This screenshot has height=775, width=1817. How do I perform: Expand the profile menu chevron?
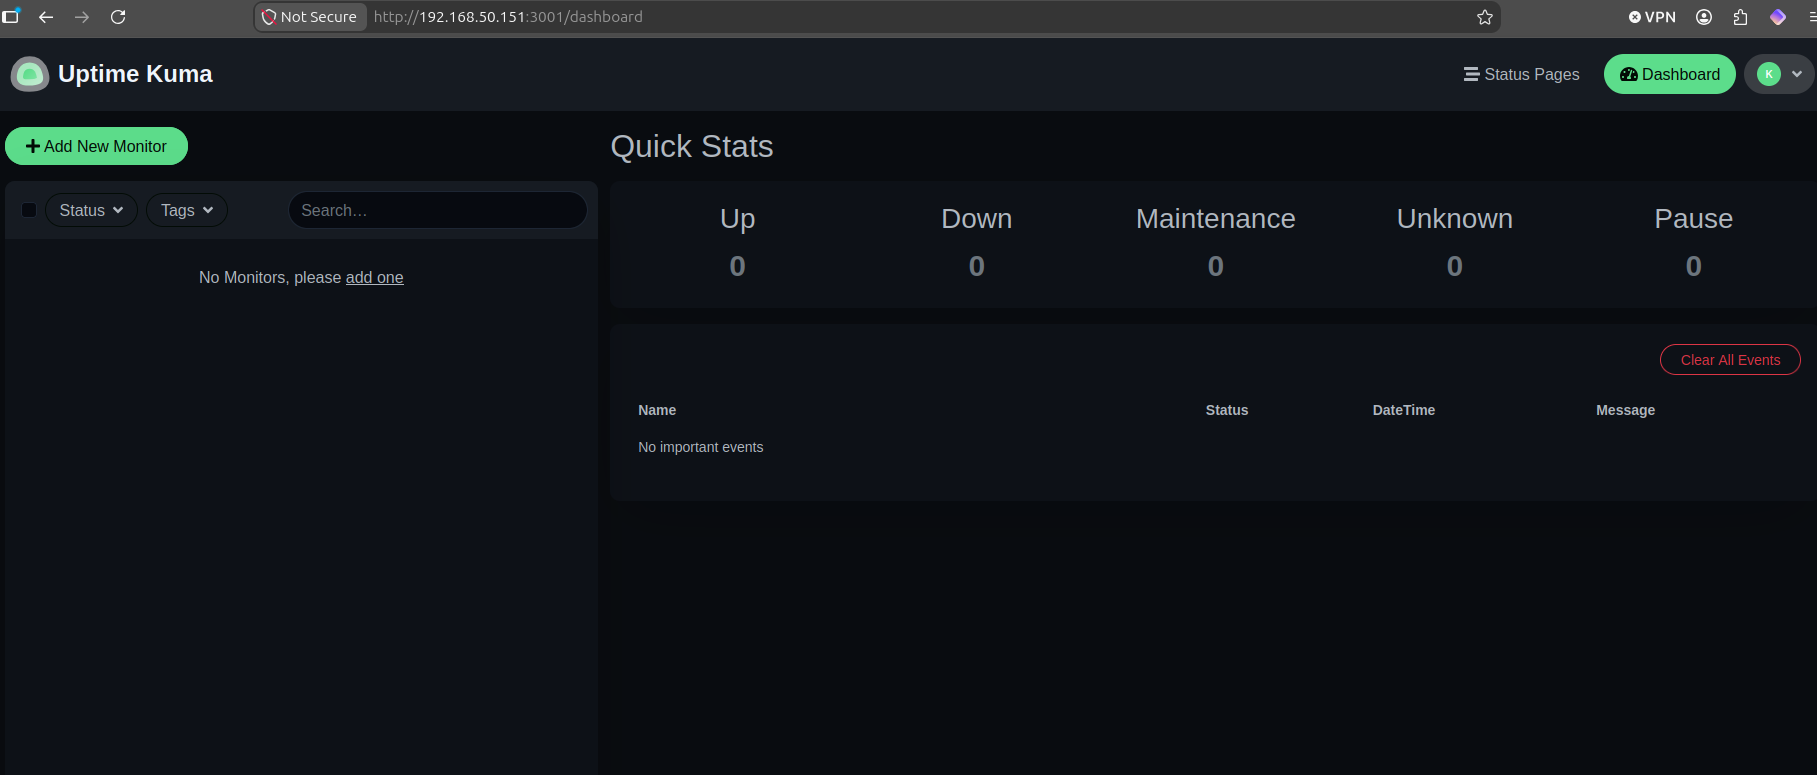pos(1797,74)
